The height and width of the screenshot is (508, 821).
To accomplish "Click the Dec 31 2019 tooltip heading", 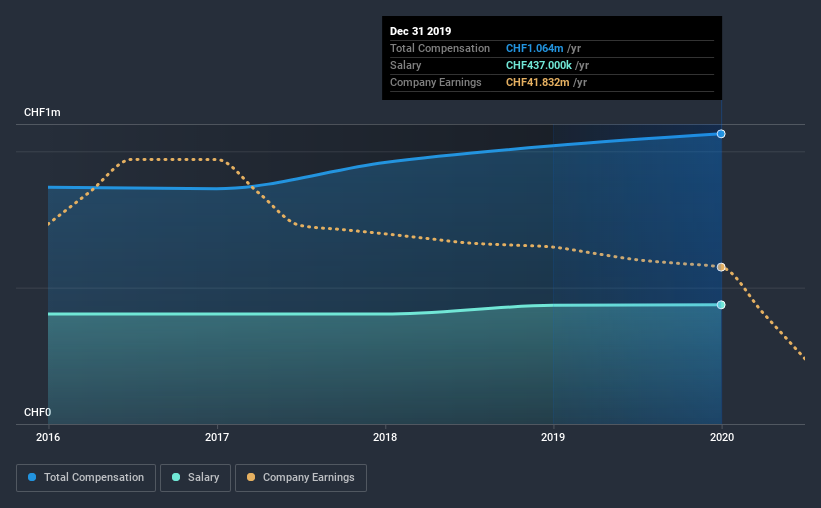I will 420,31.
